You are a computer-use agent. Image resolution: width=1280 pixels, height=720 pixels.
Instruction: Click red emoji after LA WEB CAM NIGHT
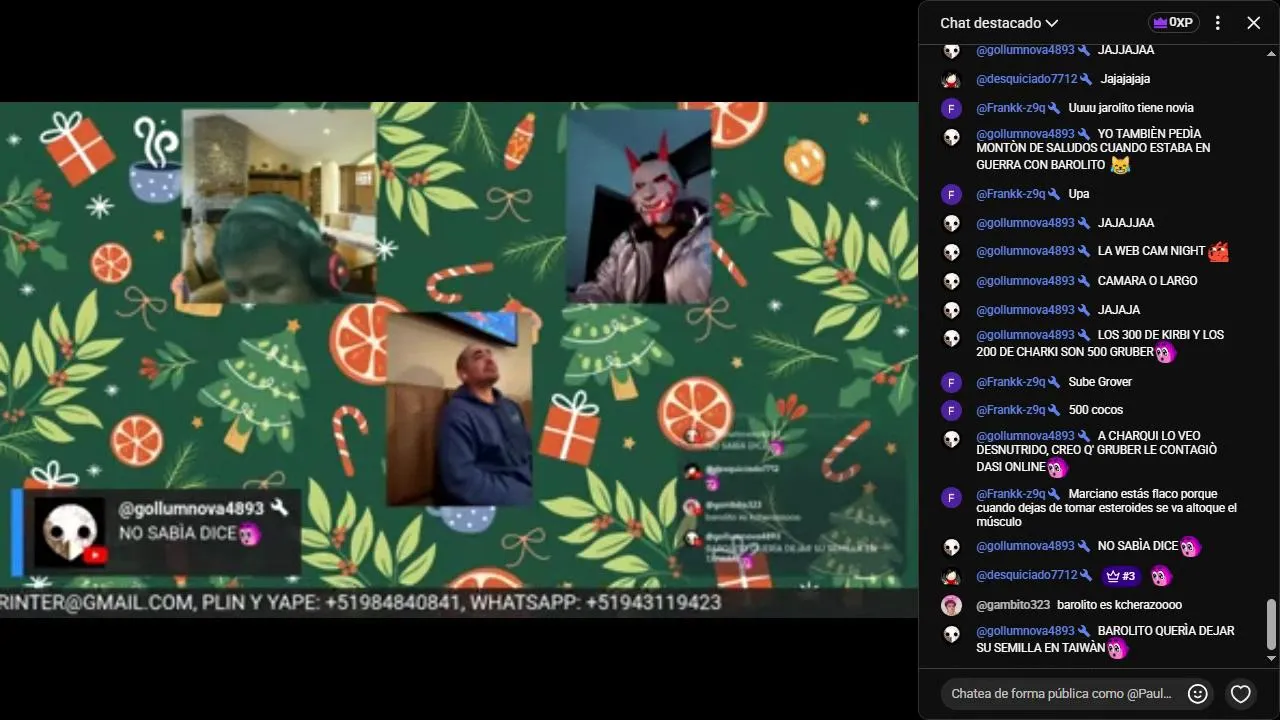point(1218,252)
